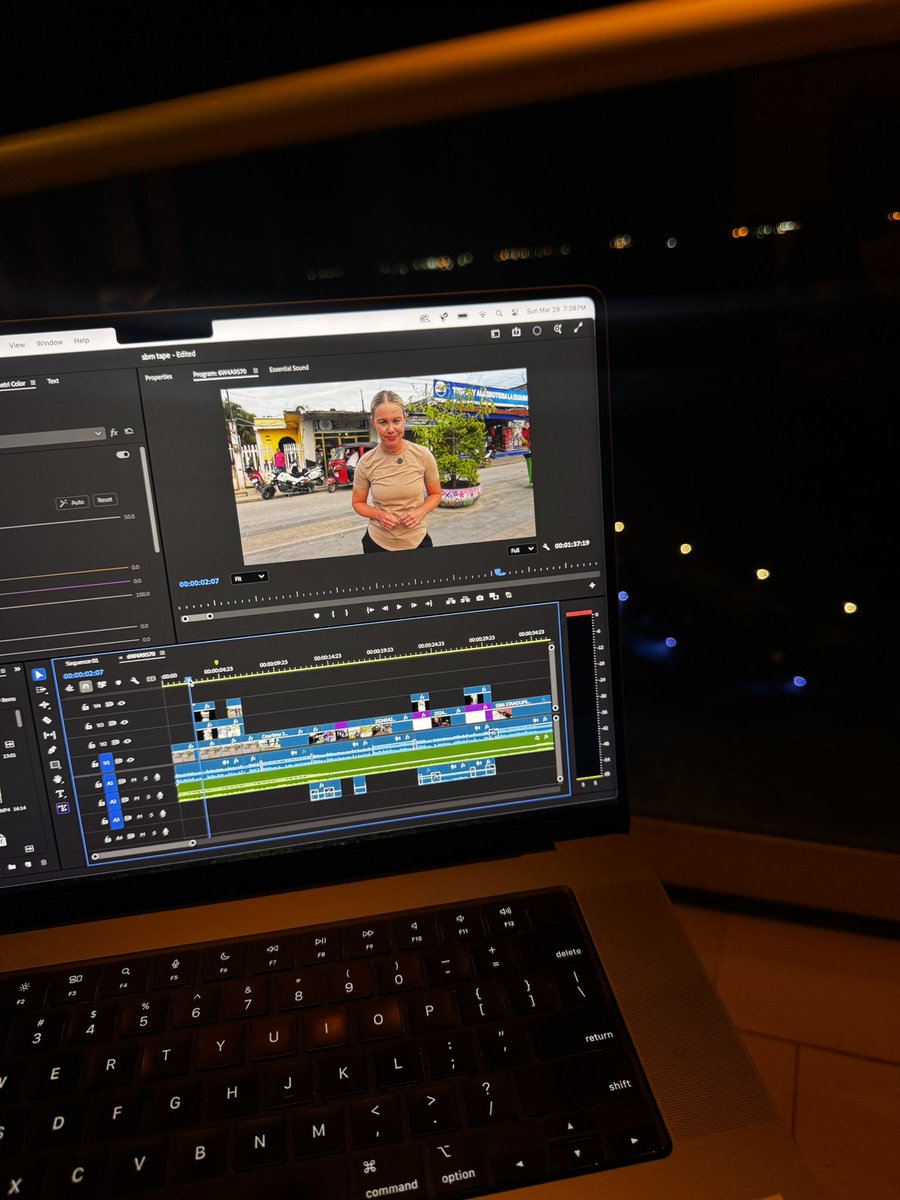Toggle V3 track output eye

124,722
